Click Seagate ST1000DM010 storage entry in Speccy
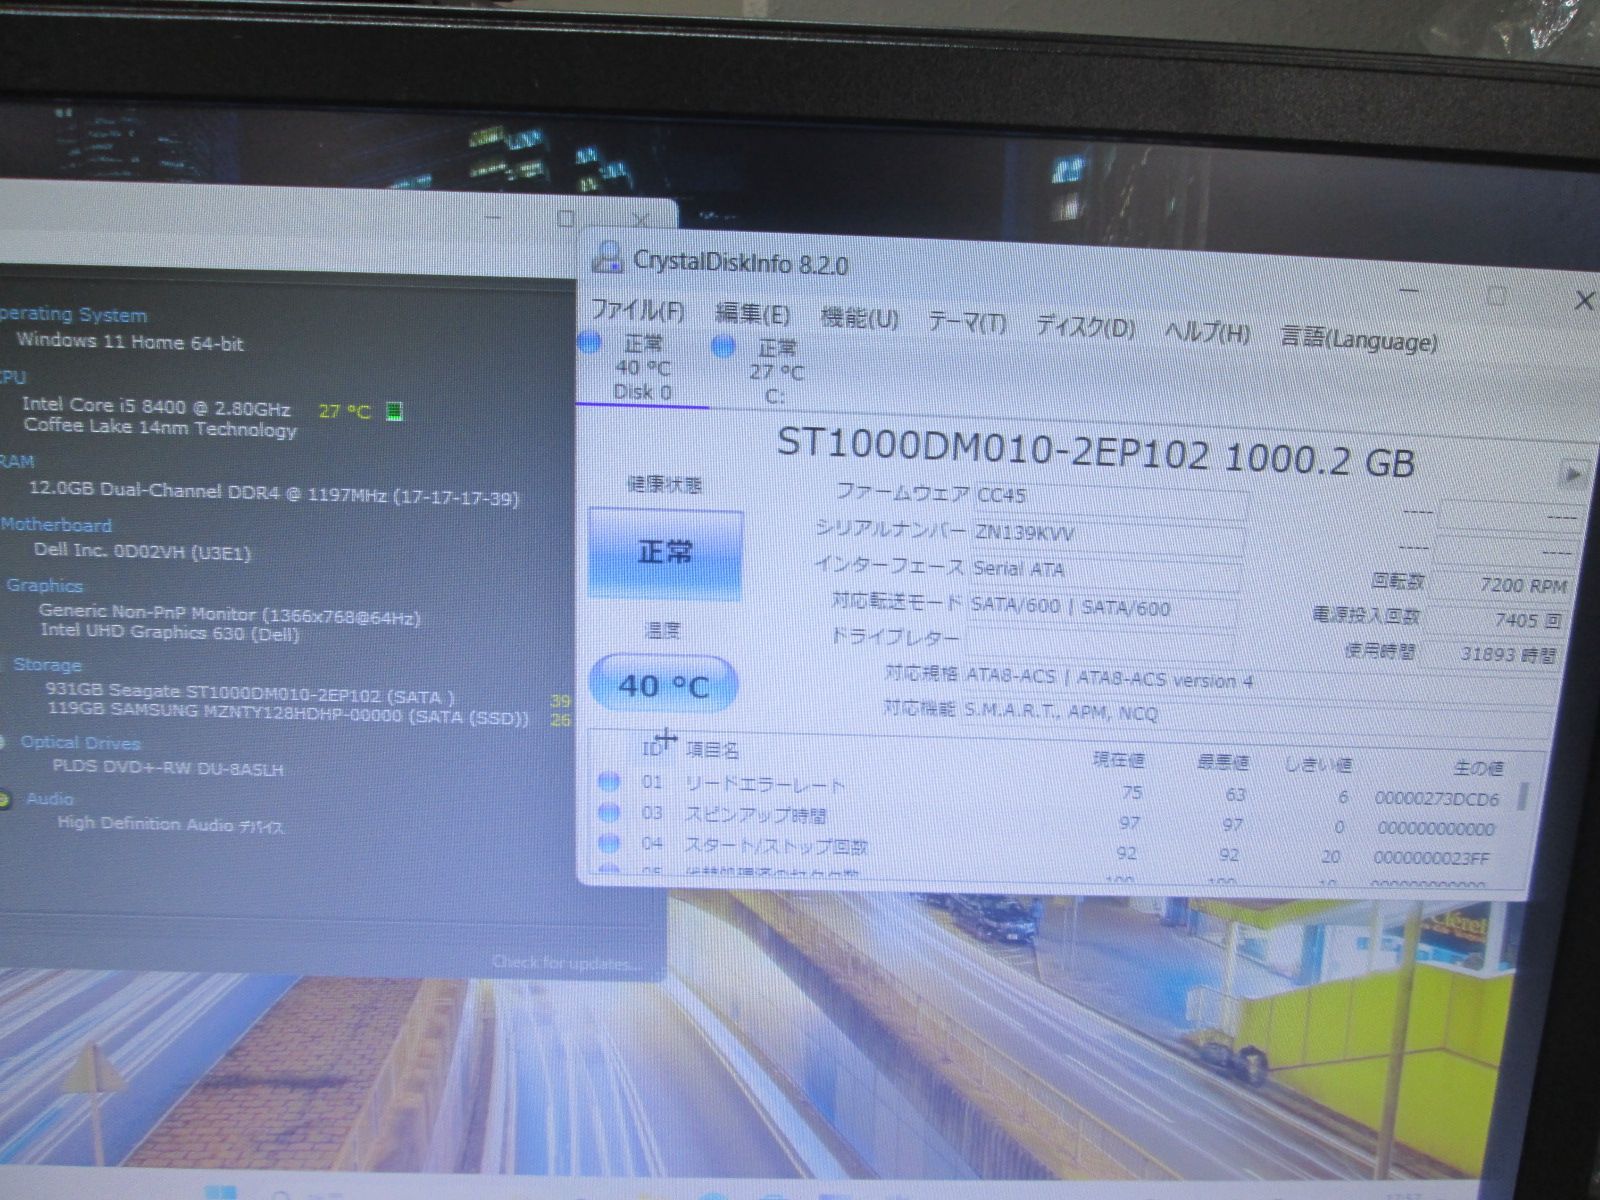 [250, 693]
